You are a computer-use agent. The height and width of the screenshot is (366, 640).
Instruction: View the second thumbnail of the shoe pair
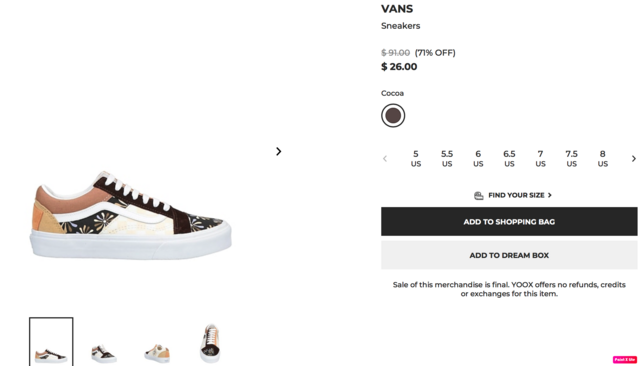click(104, 353)
